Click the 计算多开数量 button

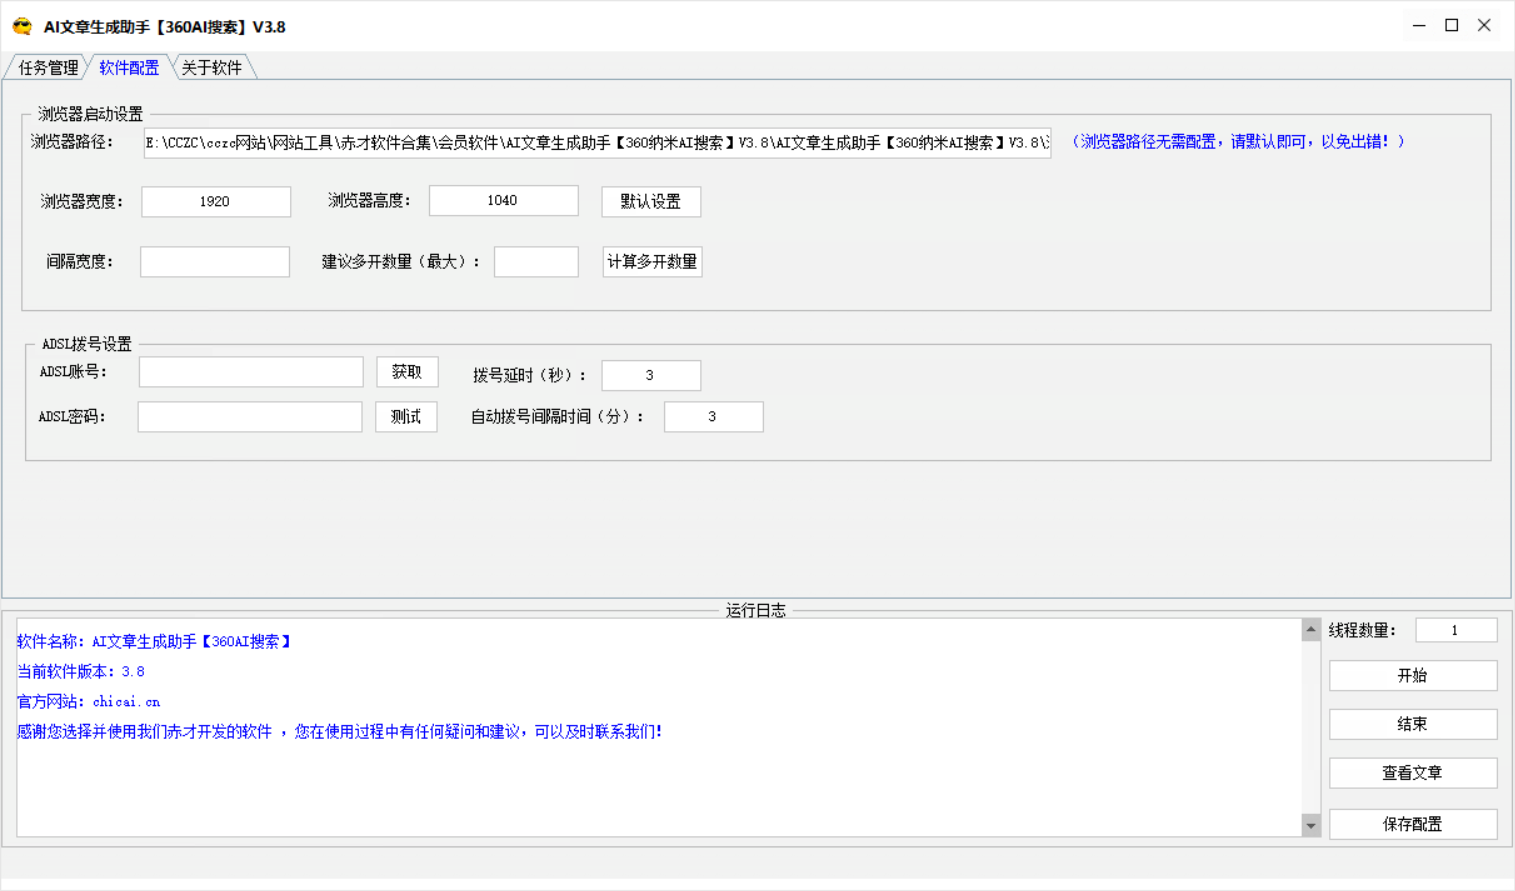[x=652, y=261]
